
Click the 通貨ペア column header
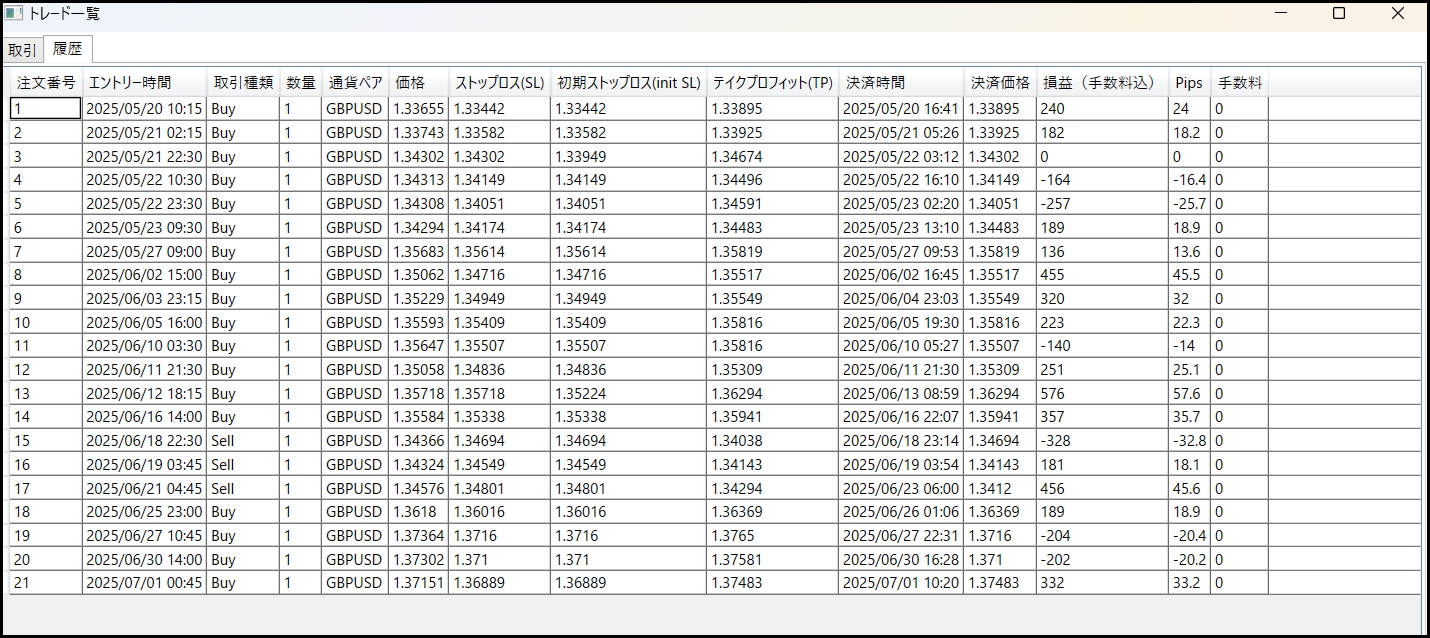(355, 83)
